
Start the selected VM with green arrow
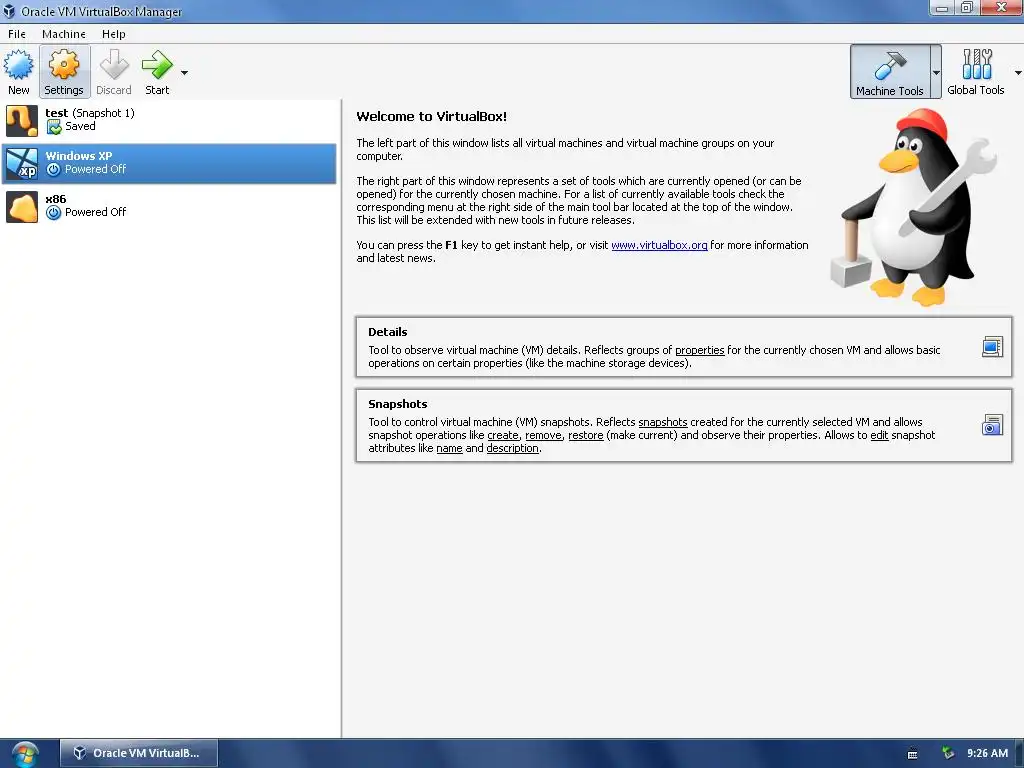pyautogui.click(x=157, y=65)
